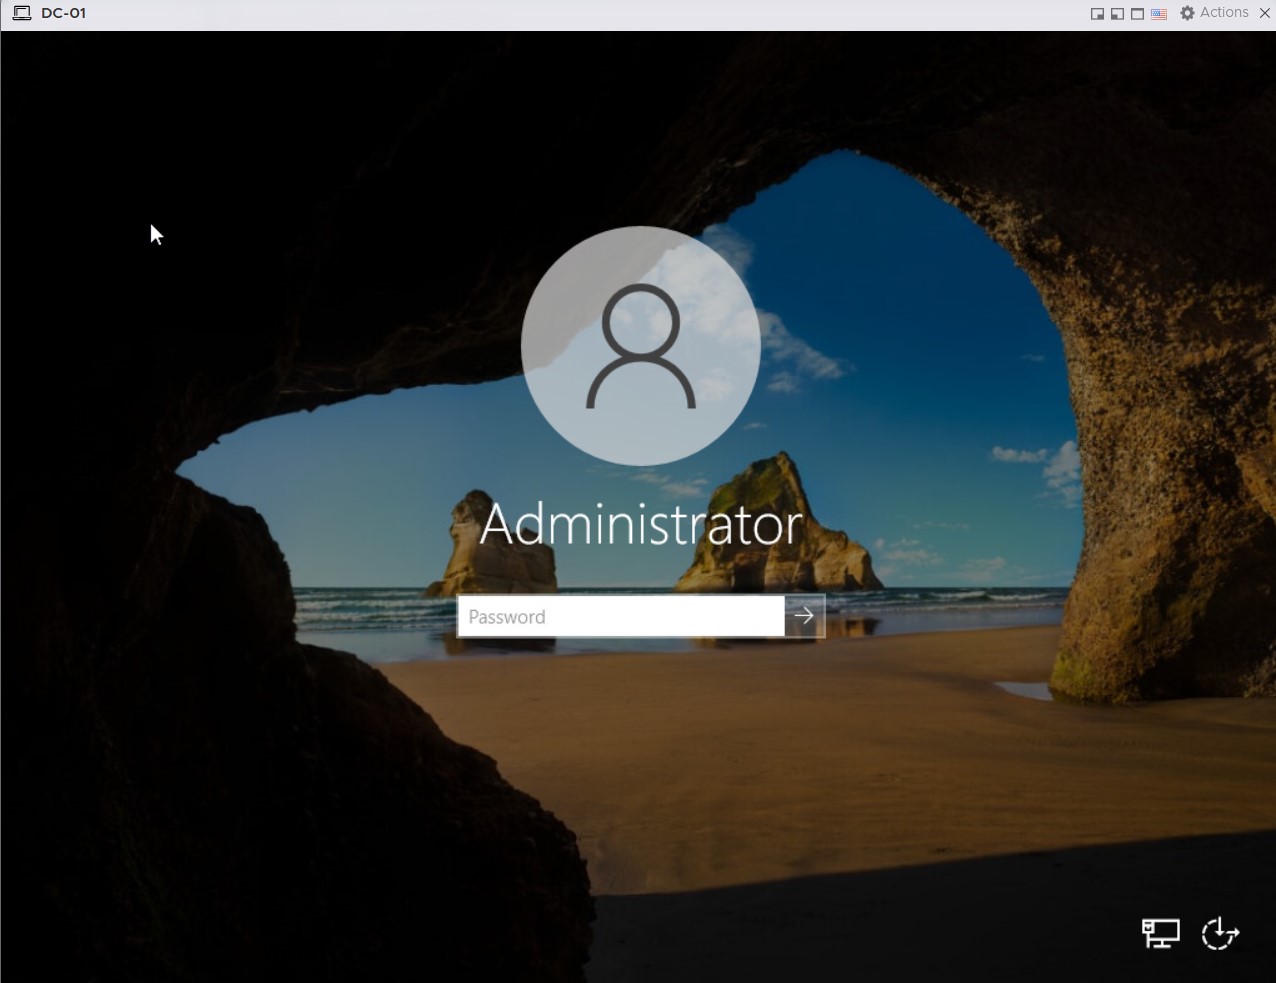Click the DC-01 console monitor icon

pos(21,13)
